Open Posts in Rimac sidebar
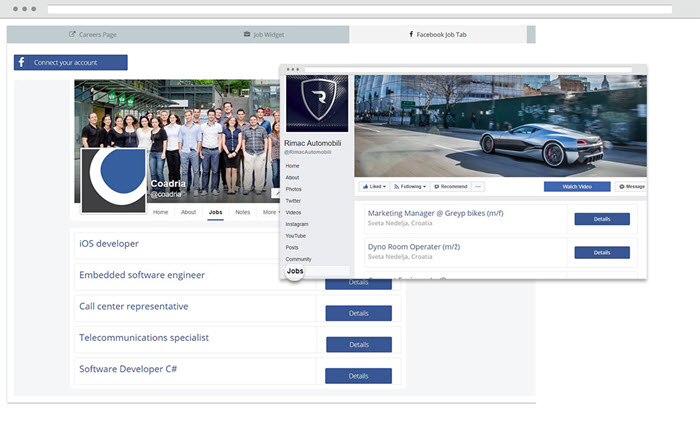The width and height of the screenshot is (700, 437). tap(292, 247)
